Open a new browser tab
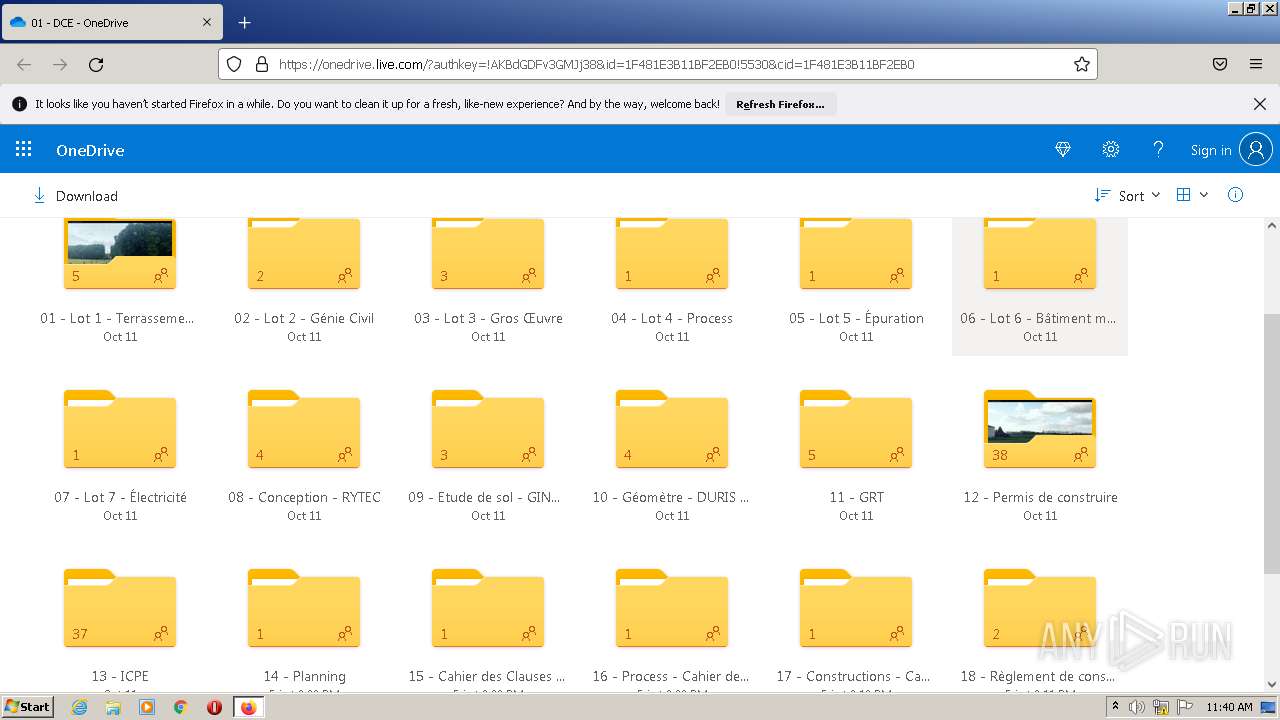The width and height of the screenshot is (1280, 720). click(245, 22)
